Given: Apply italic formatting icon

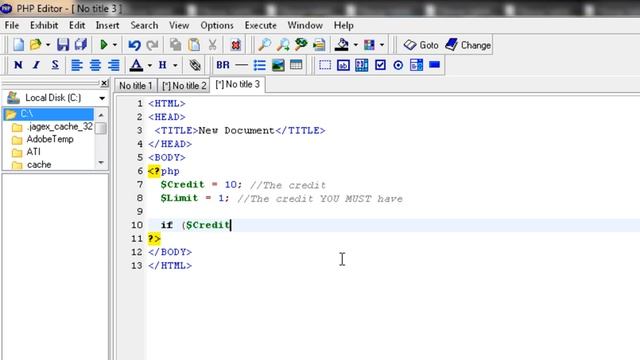Looking at the screenshot, I should (36, 65).
